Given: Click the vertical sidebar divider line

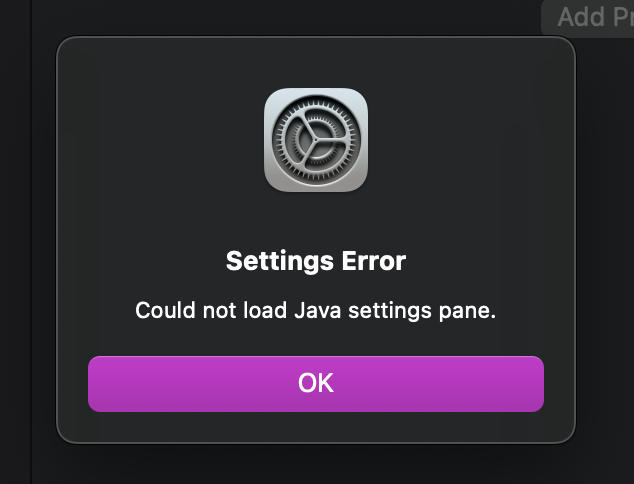Looking at the screenshot, I should click(x=31, y=243).
